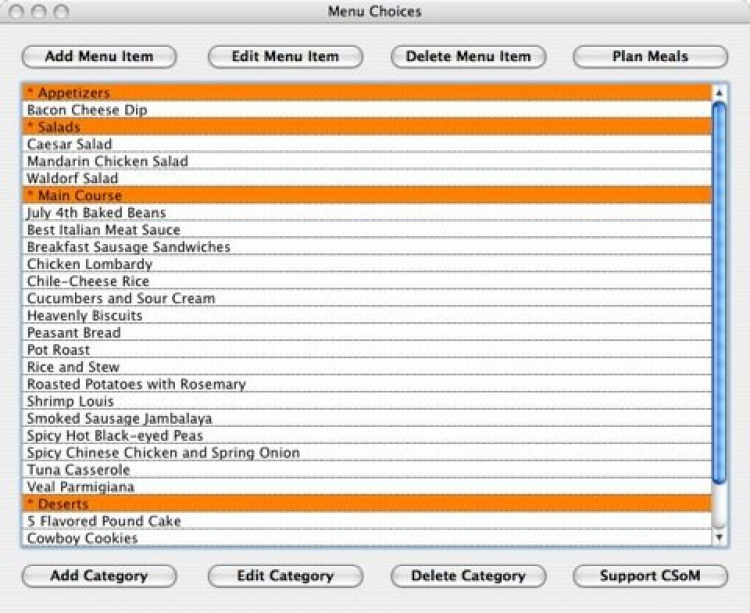Image resolution: width=750 pixels, height=613 pixels.
Task: Open the Plan Meals screen
Action: point(650,57)
